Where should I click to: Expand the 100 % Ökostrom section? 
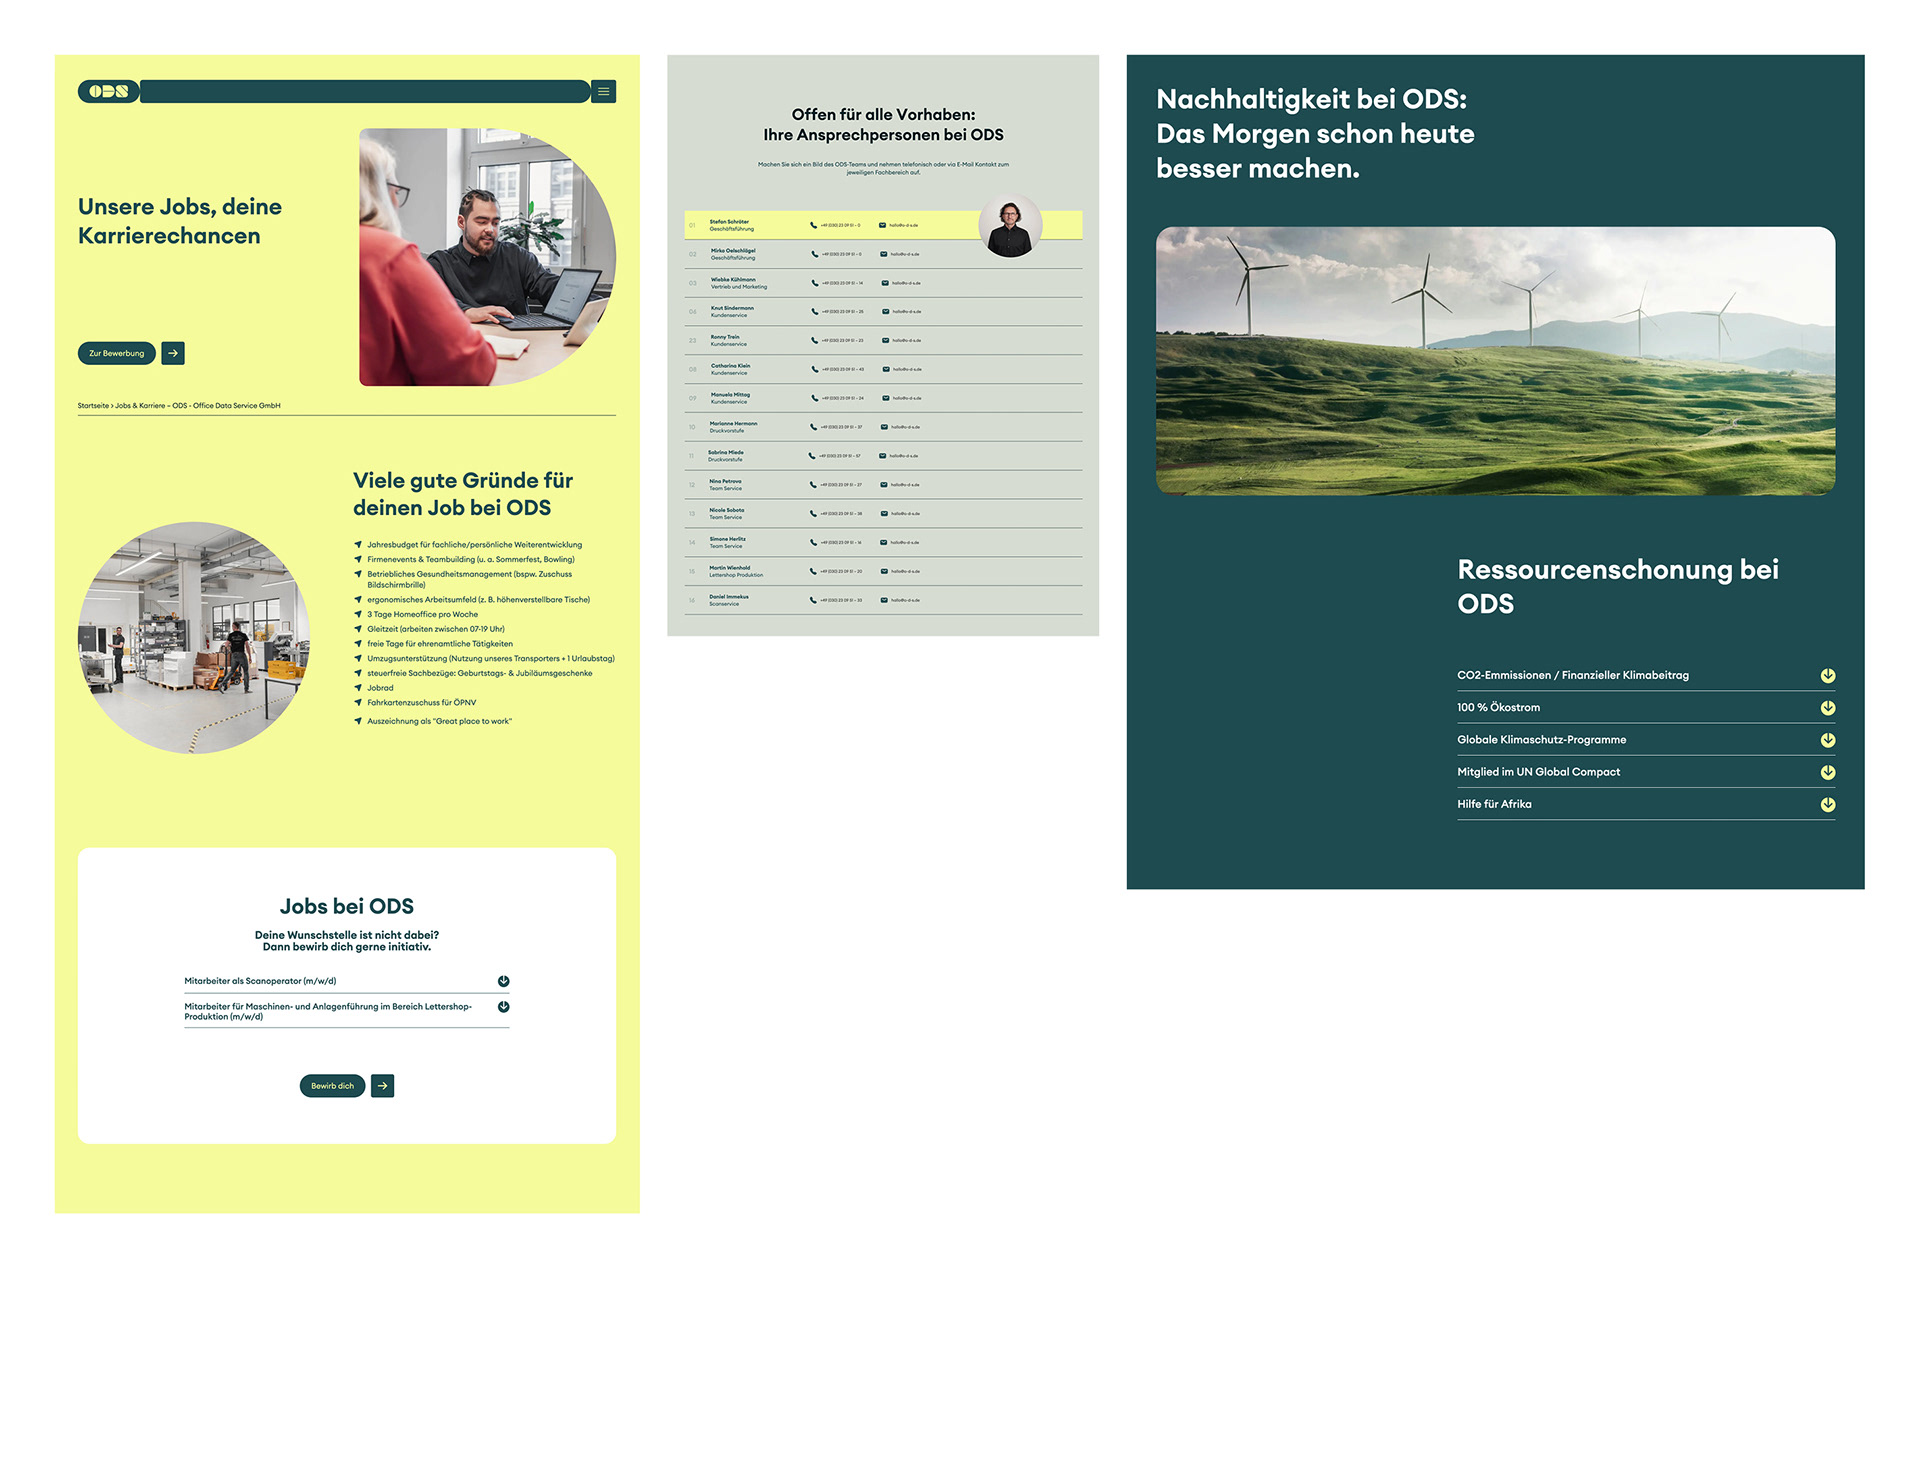tap(1827, 708)
